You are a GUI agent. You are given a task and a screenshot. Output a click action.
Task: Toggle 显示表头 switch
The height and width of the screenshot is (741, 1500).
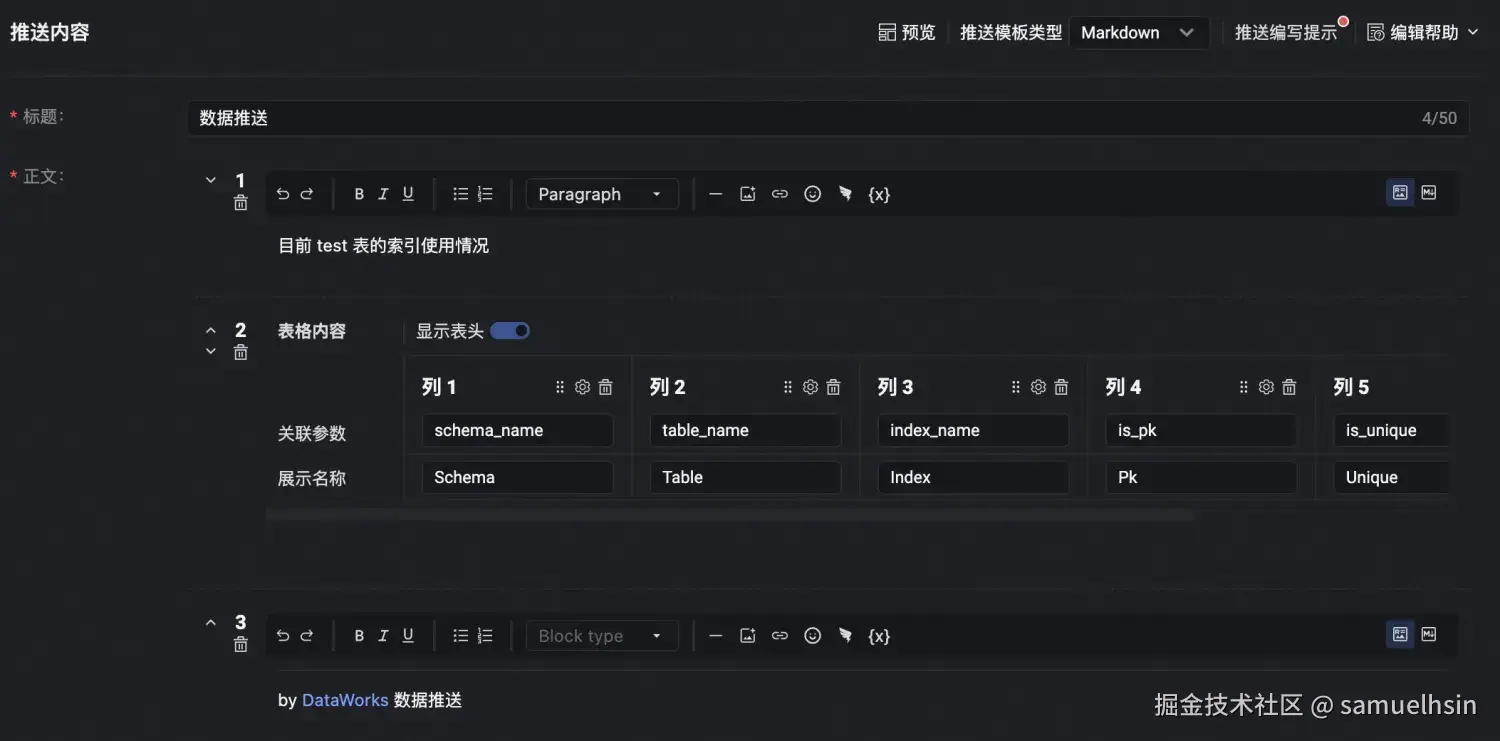click(x=510, y=331)
